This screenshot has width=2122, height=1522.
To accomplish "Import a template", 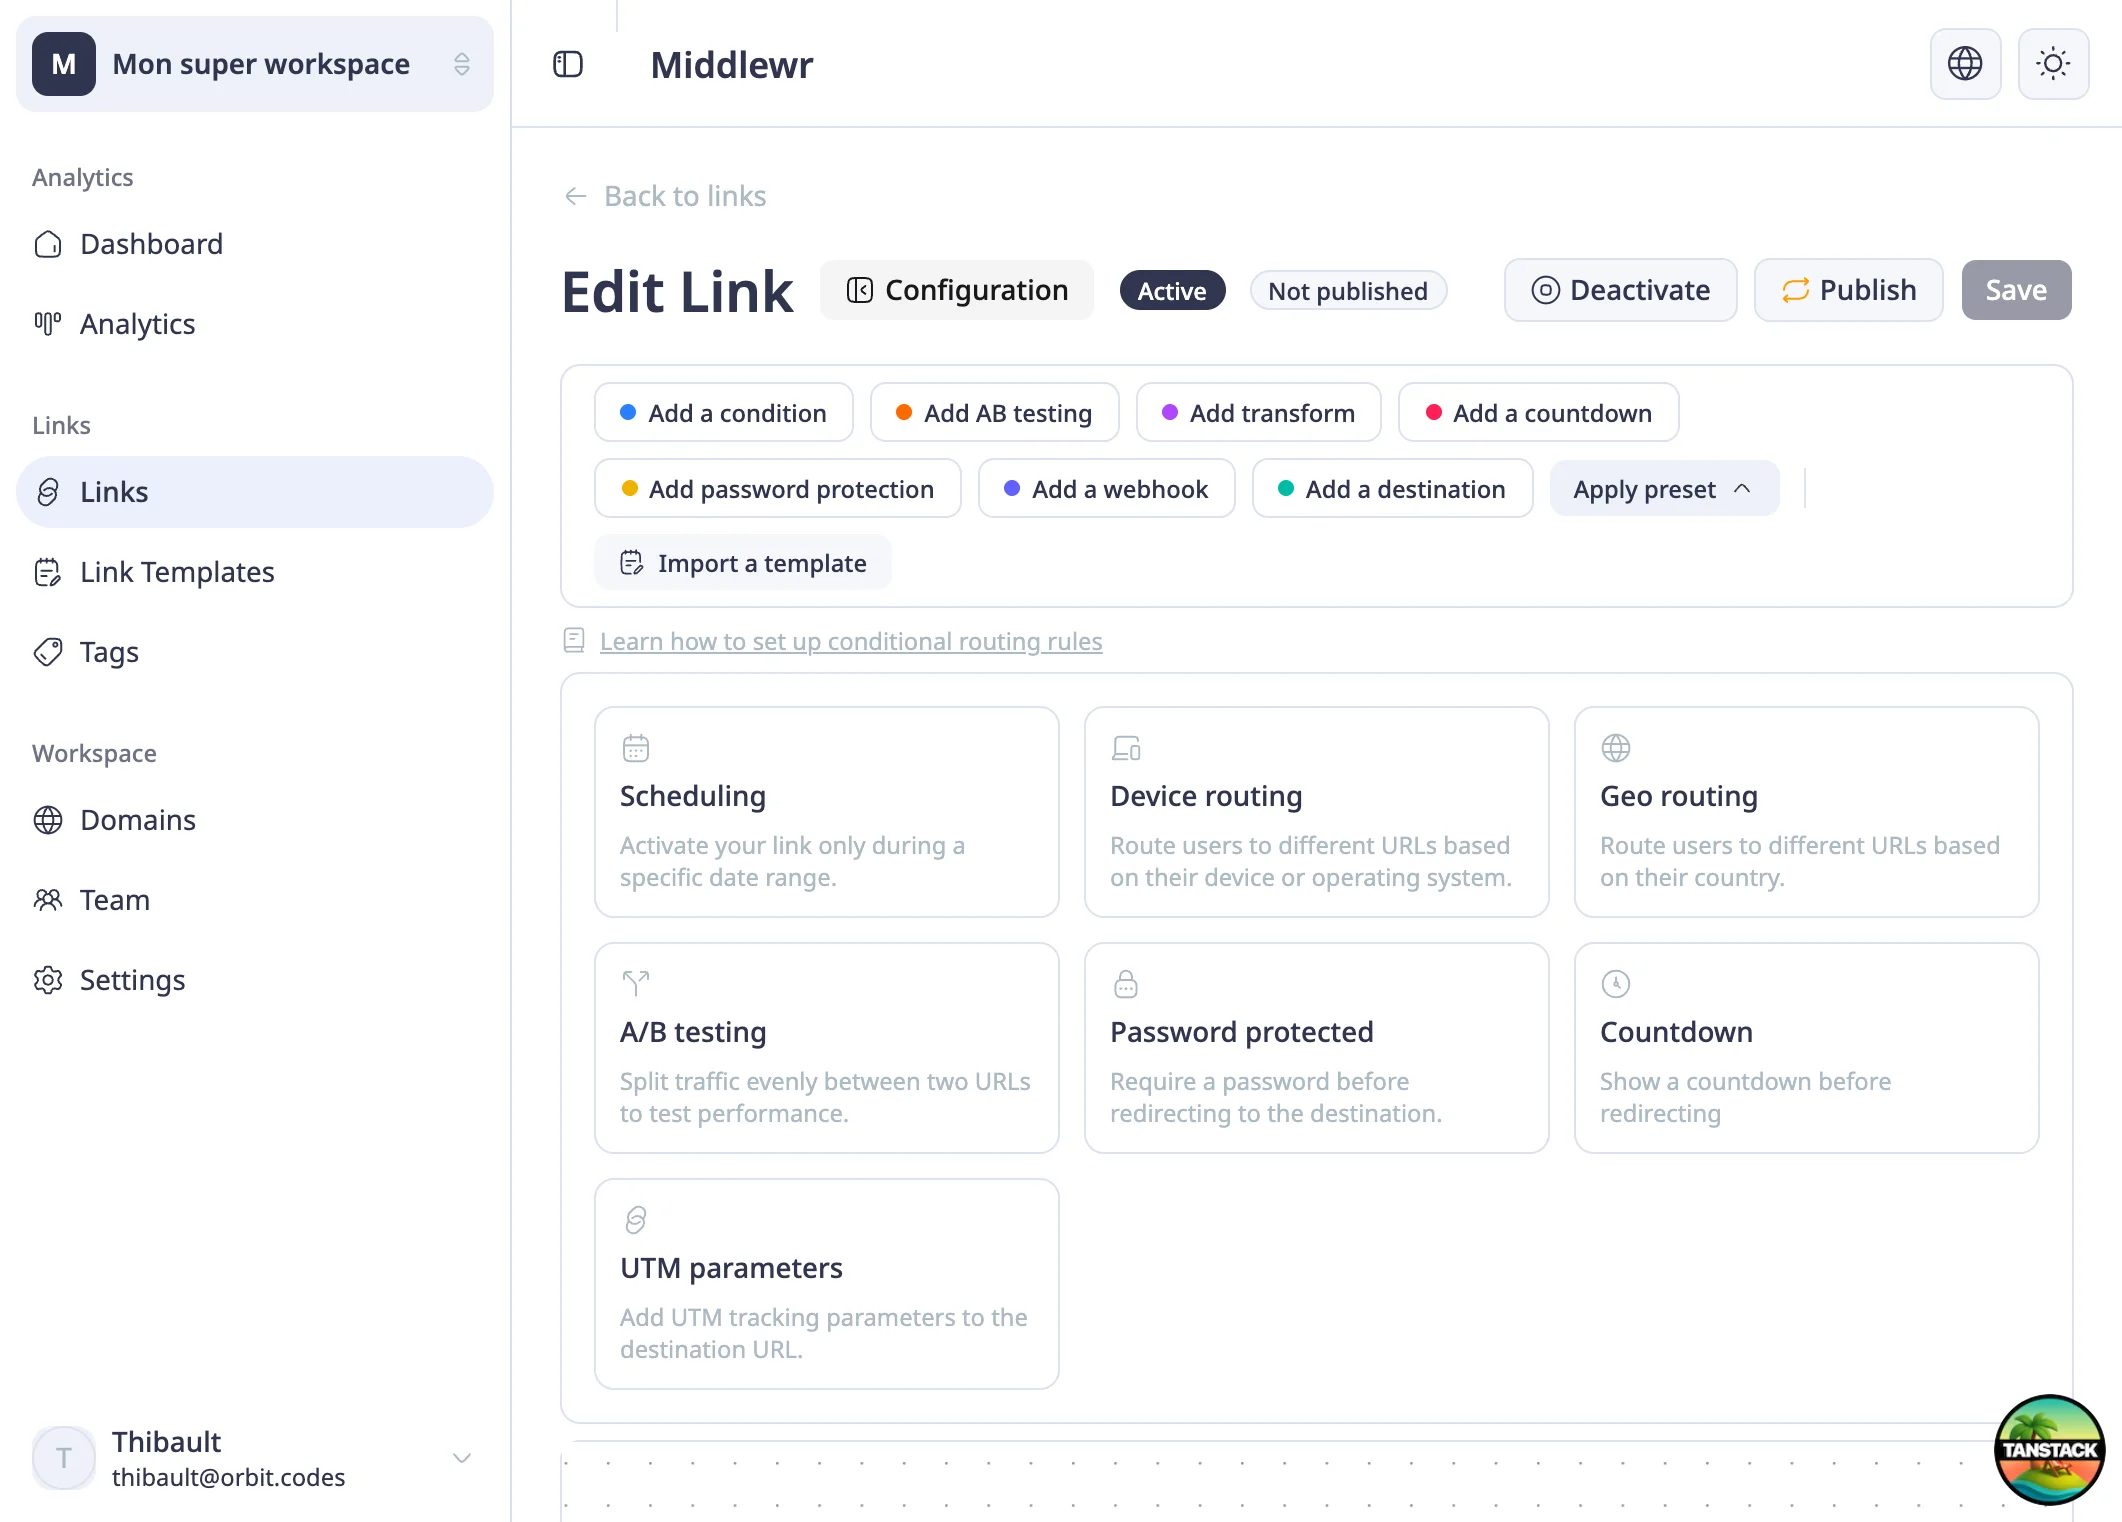I will click(x=743, y=562).
